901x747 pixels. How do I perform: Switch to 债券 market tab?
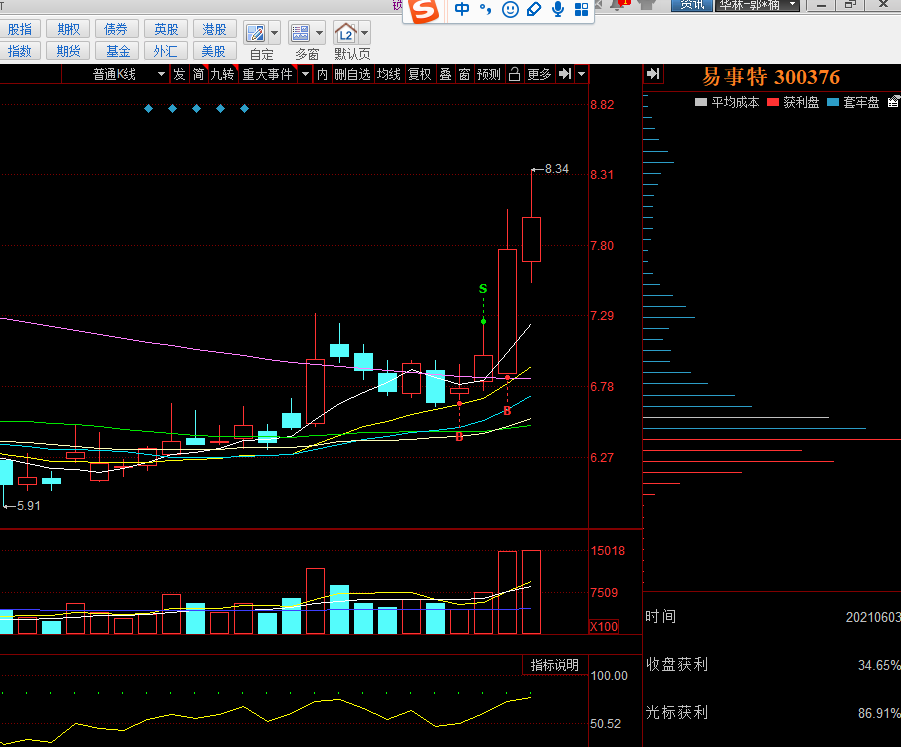117,29
